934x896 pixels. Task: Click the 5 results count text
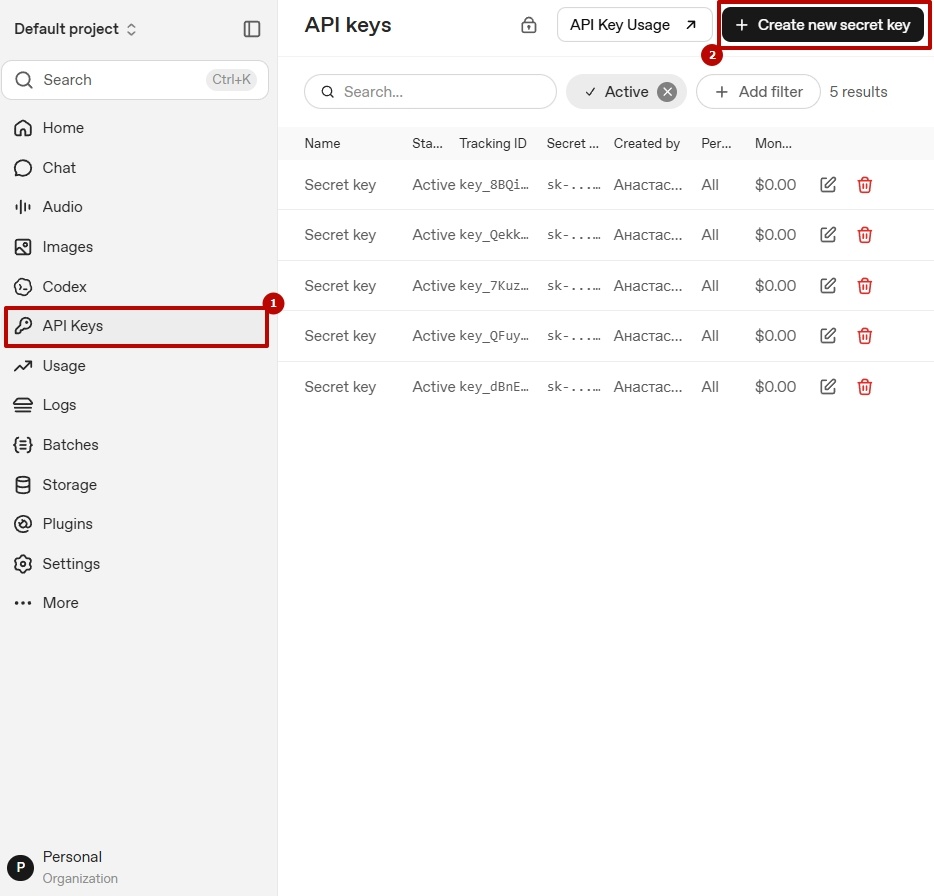click(858, 92)
